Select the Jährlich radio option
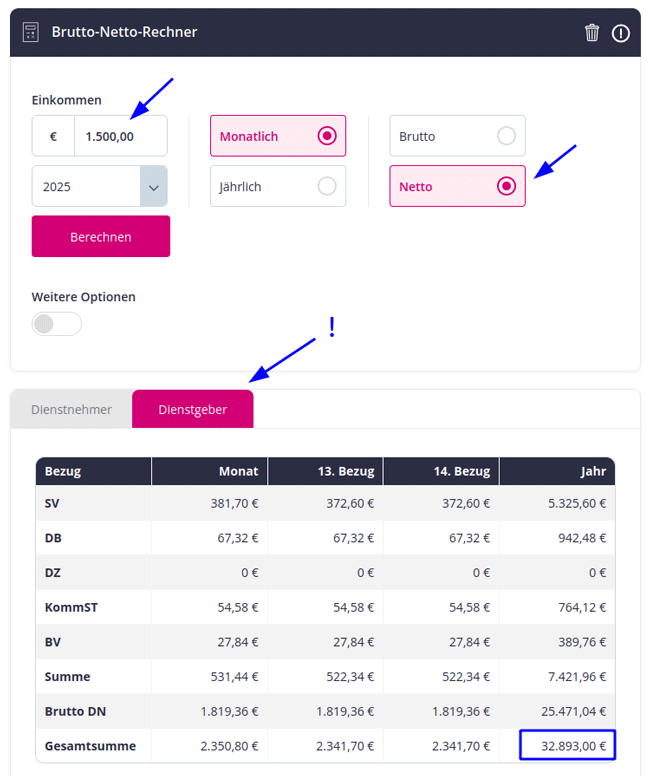The width and height of the screenshot is (650, 776). click(278, 186)
